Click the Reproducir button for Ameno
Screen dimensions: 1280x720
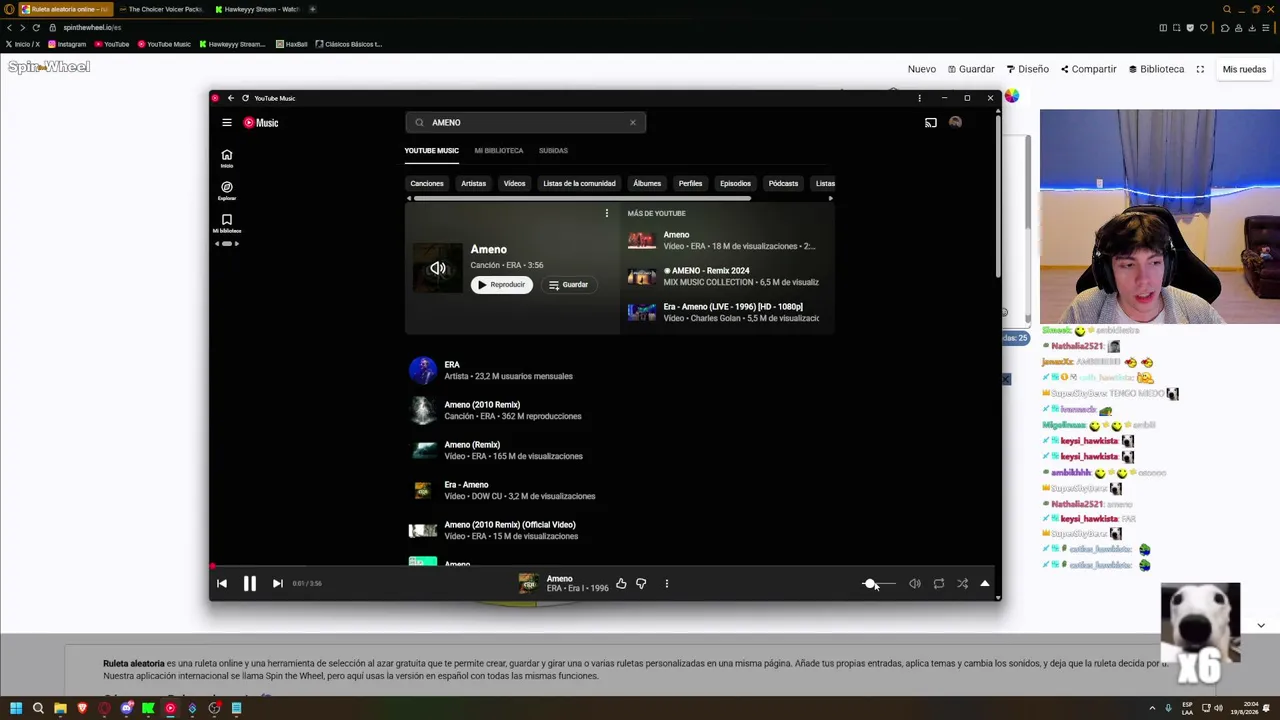tap(502, 285)
